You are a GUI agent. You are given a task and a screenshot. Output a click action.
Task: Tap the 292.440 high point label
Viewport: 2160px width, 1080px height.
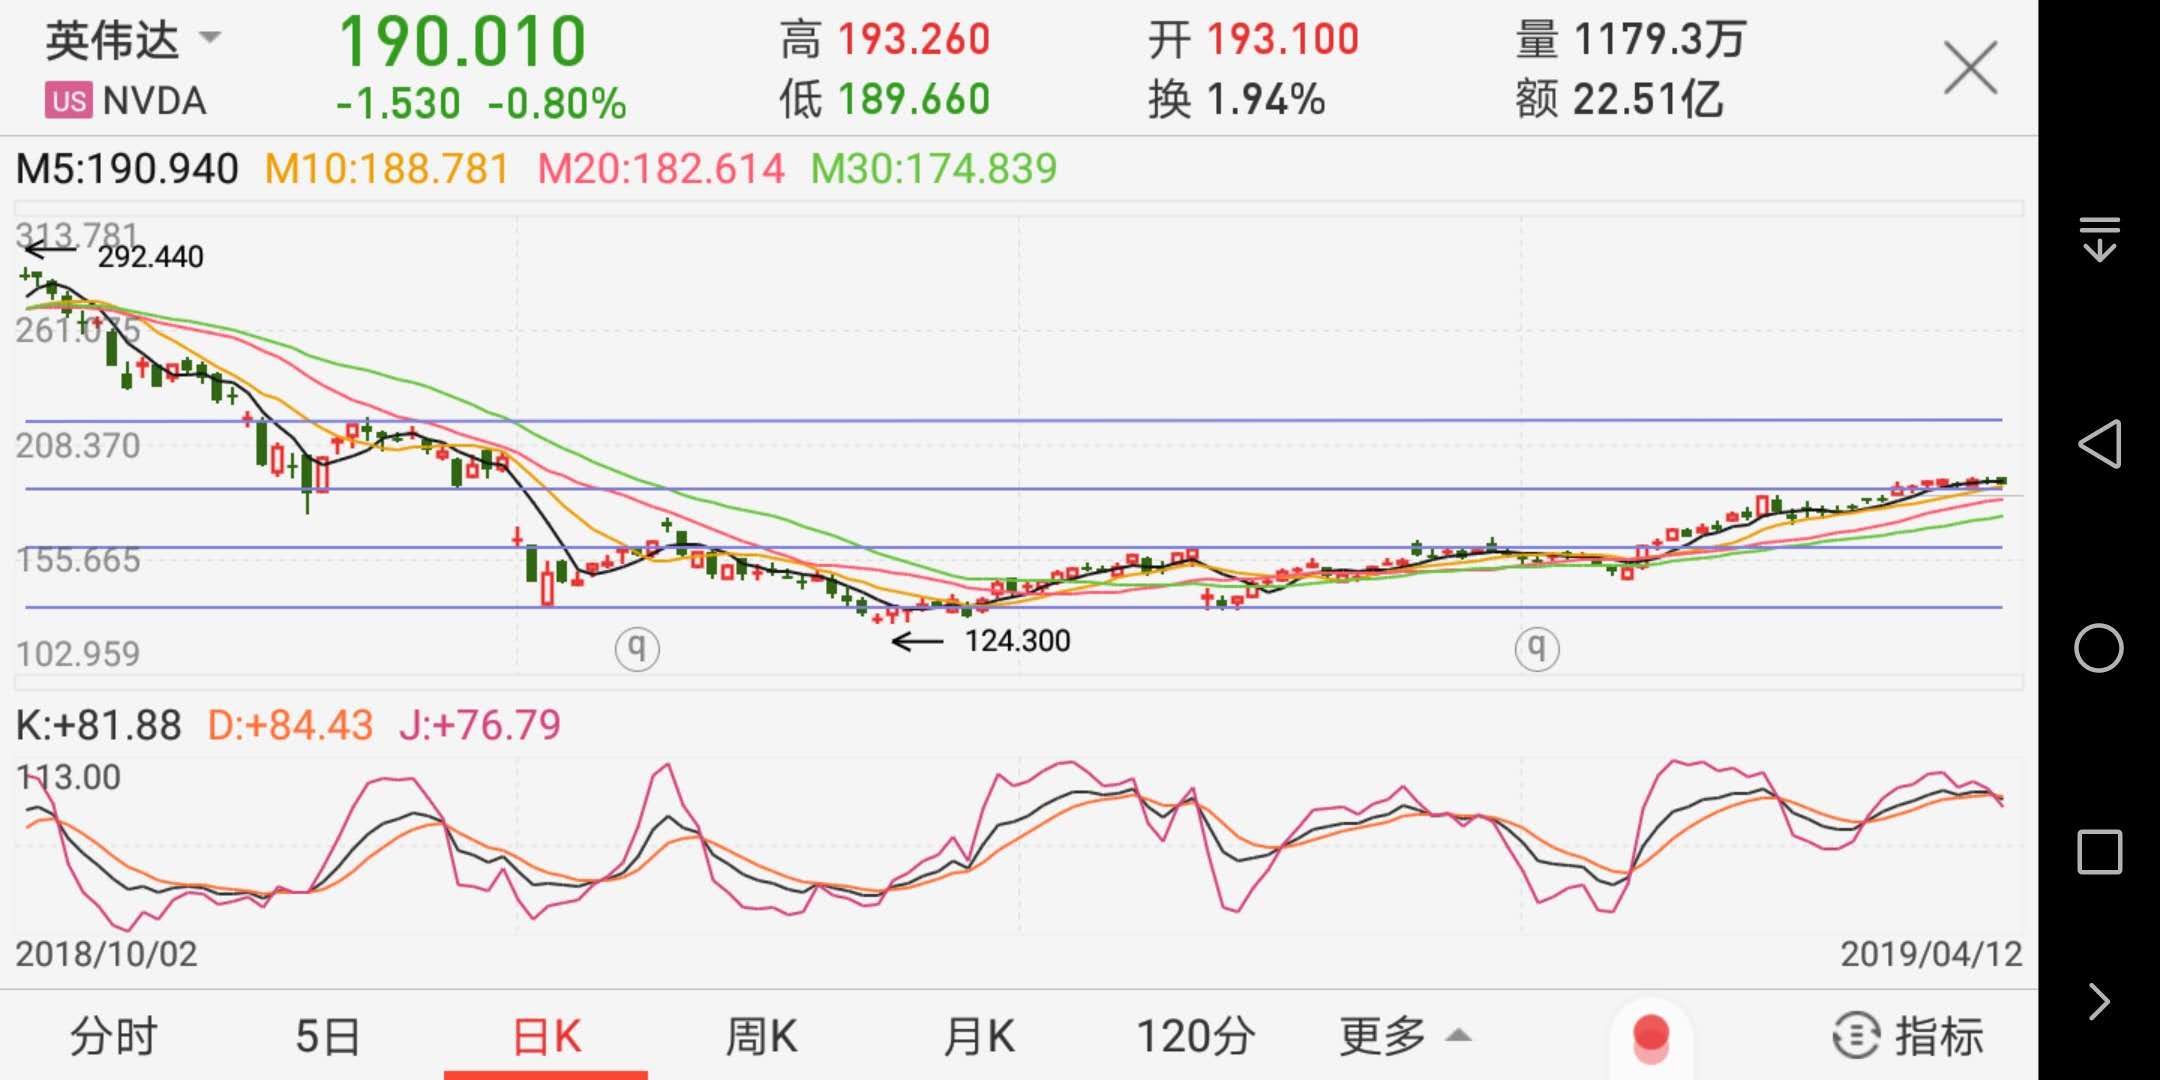pos(151,257)
